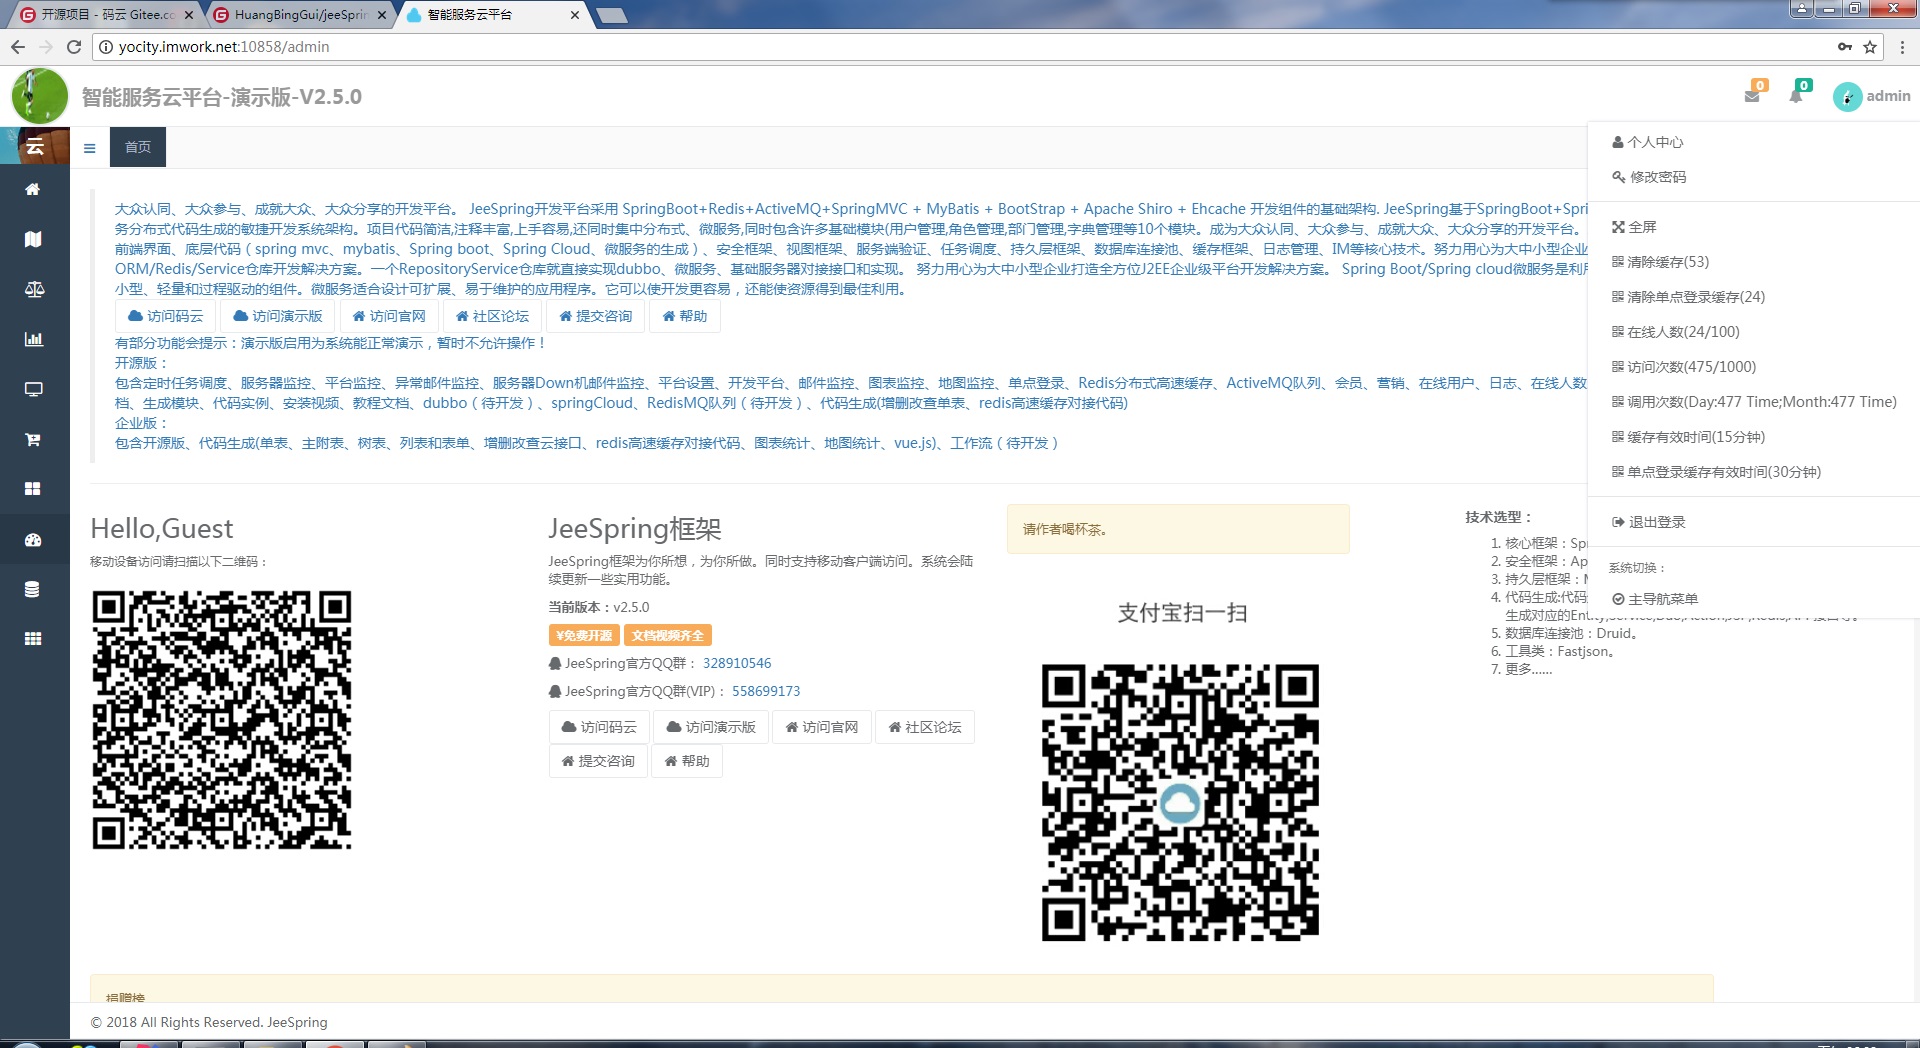Click 帮助 under JeeSpring框架
The width and height of the screenshot is (1920, 1048).
coord(687,761)
